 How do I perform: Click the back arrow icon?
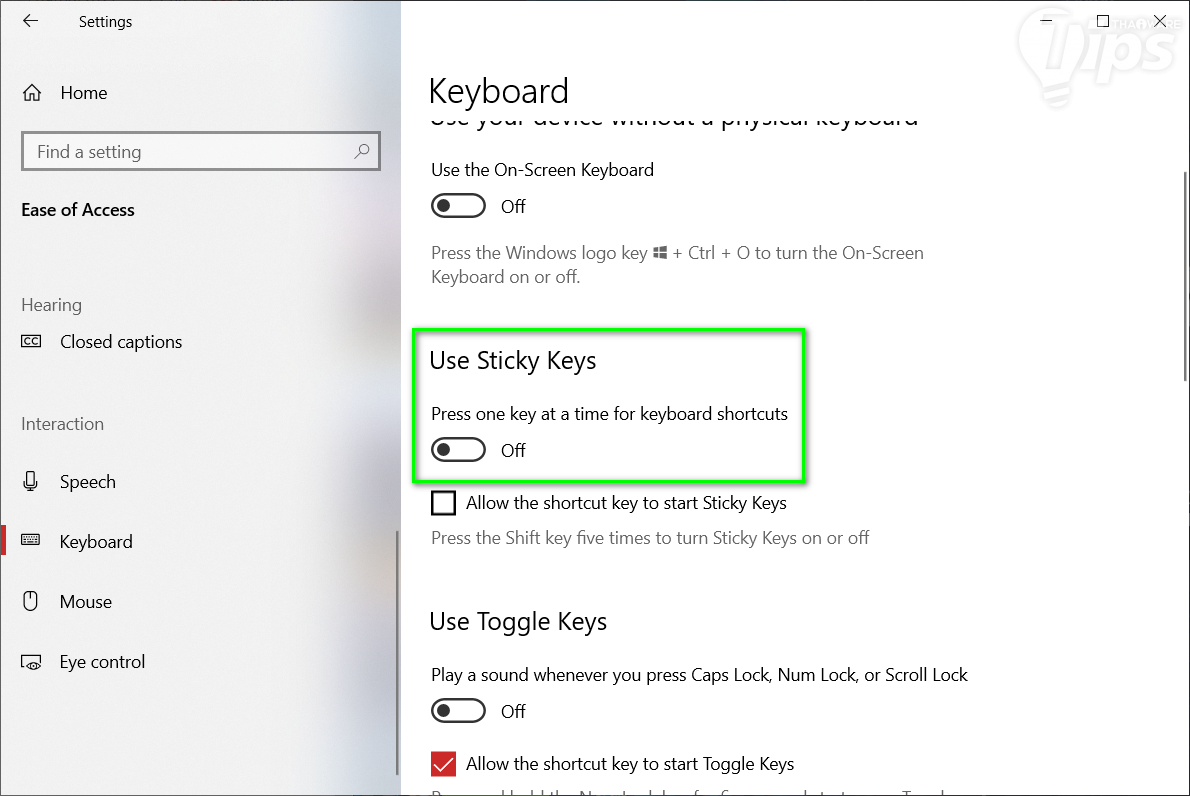pyautogui.click(x=31, y=21)
